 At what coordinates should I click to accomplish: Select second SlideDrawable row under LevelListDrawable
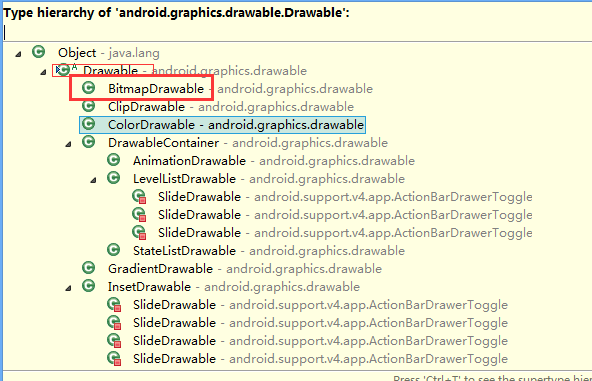[332, 214]
